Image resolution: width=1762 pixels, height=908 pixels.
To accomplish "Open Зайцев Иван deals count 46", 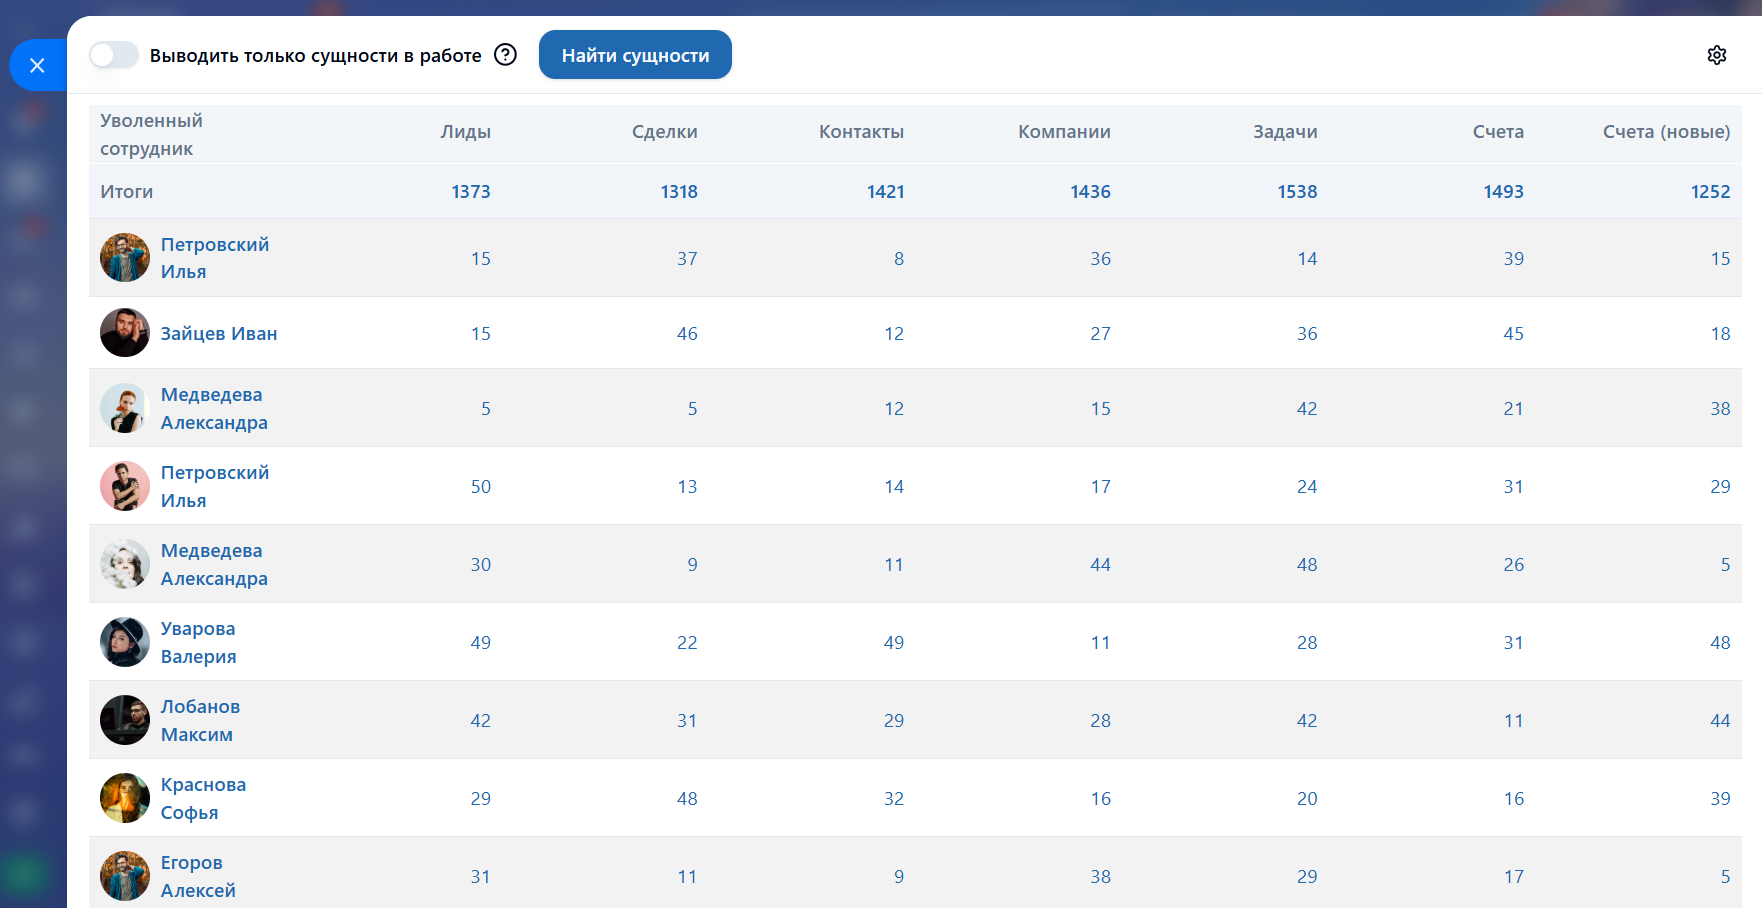I will [x=687, y=334].
